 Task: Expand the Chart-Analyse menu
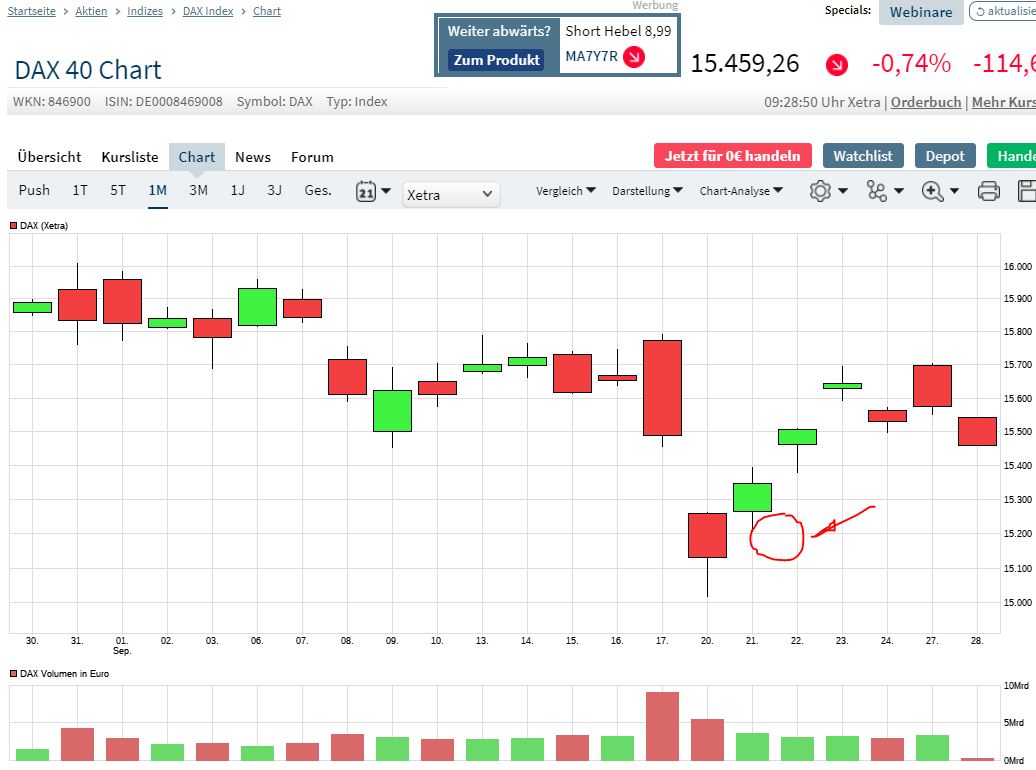(741, 190)
